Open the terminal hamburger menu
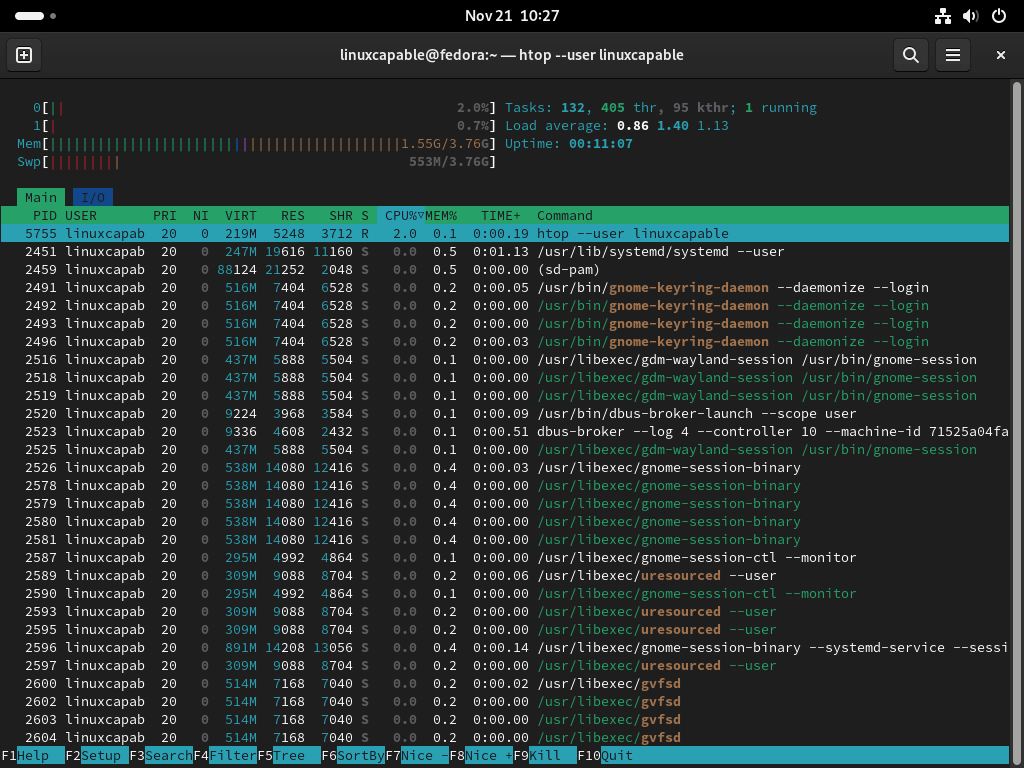1024x768 pixels. (x=952, y=55)
